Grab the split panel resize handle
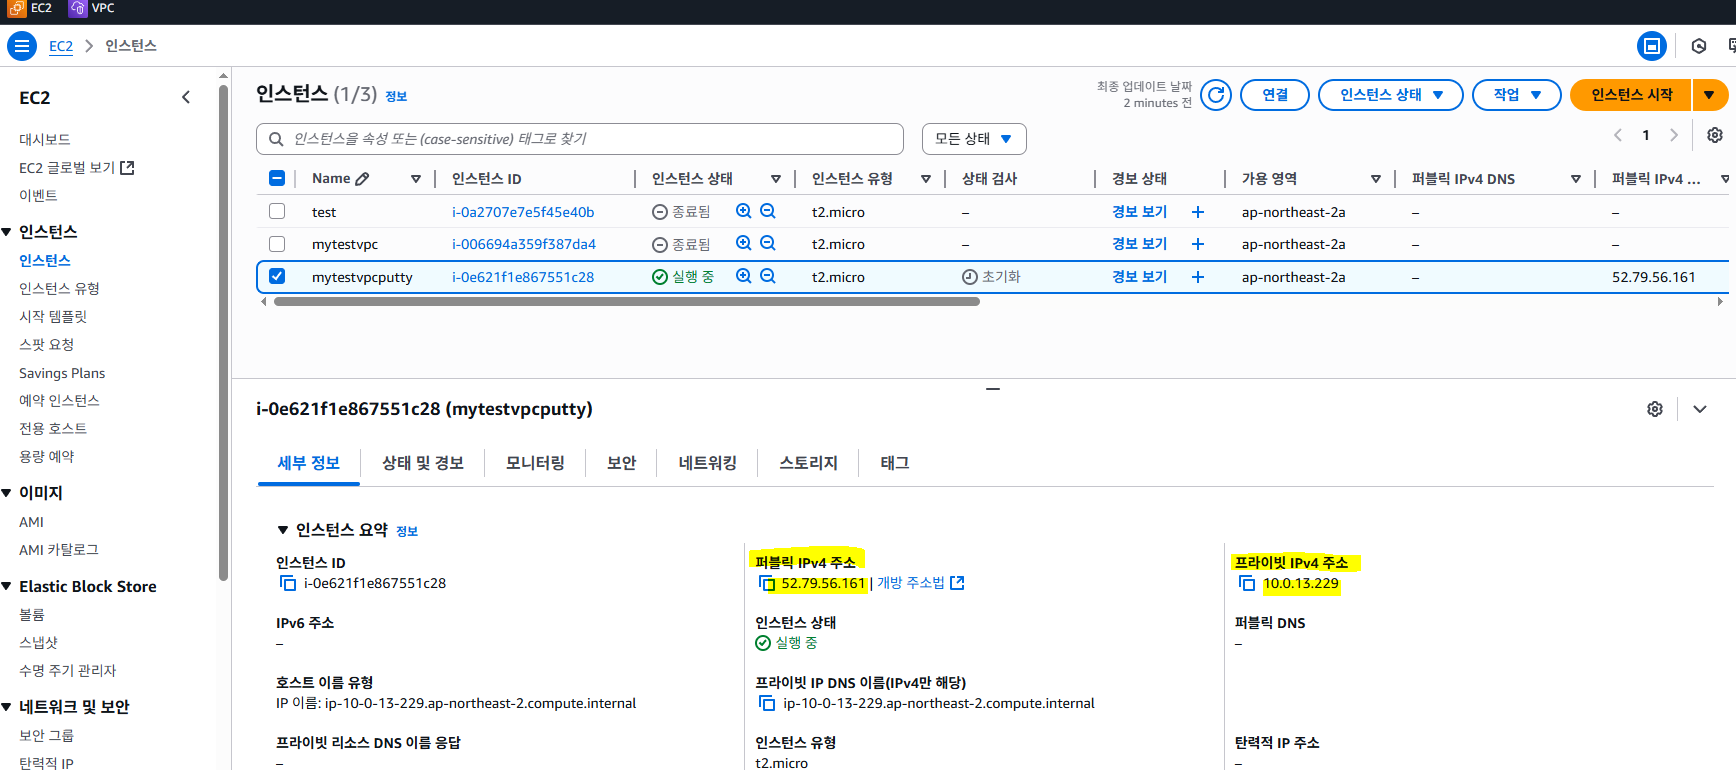1736x770 pixels. click(x=993, y=389)
